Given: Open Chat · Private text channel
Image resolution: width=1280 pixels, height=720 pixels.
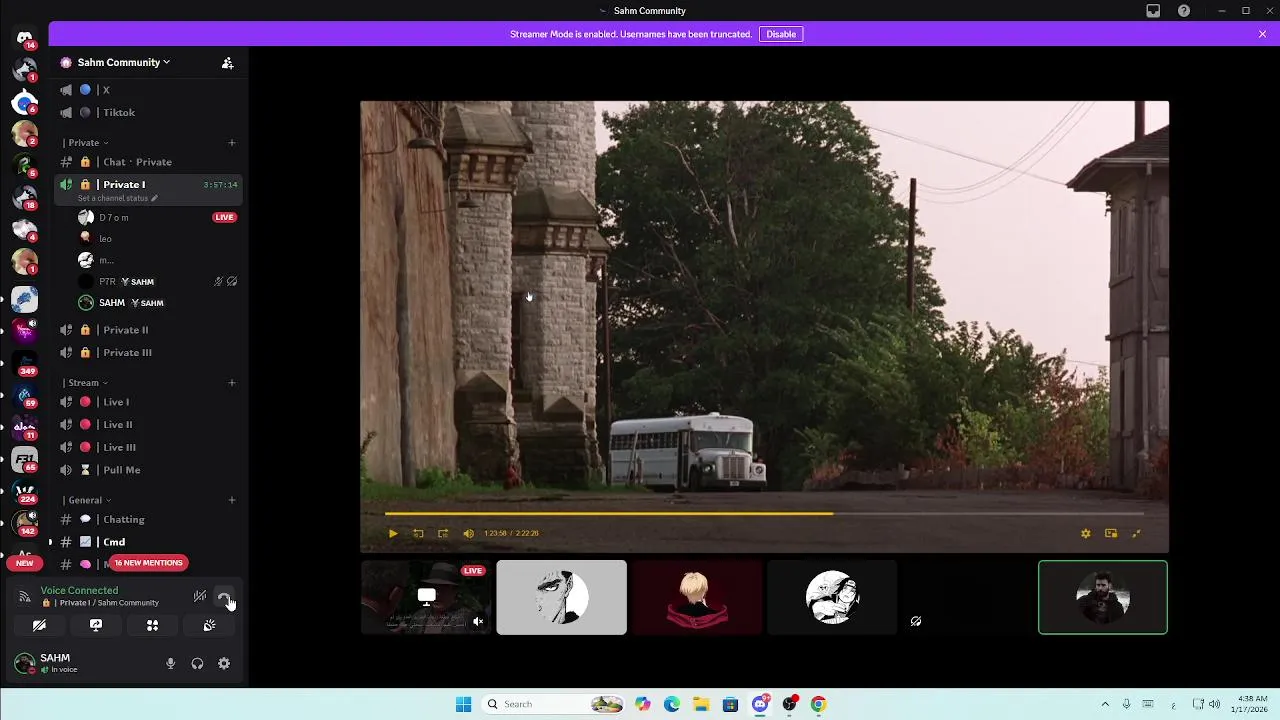Looking at the screenshot, I should click(148, 162).
